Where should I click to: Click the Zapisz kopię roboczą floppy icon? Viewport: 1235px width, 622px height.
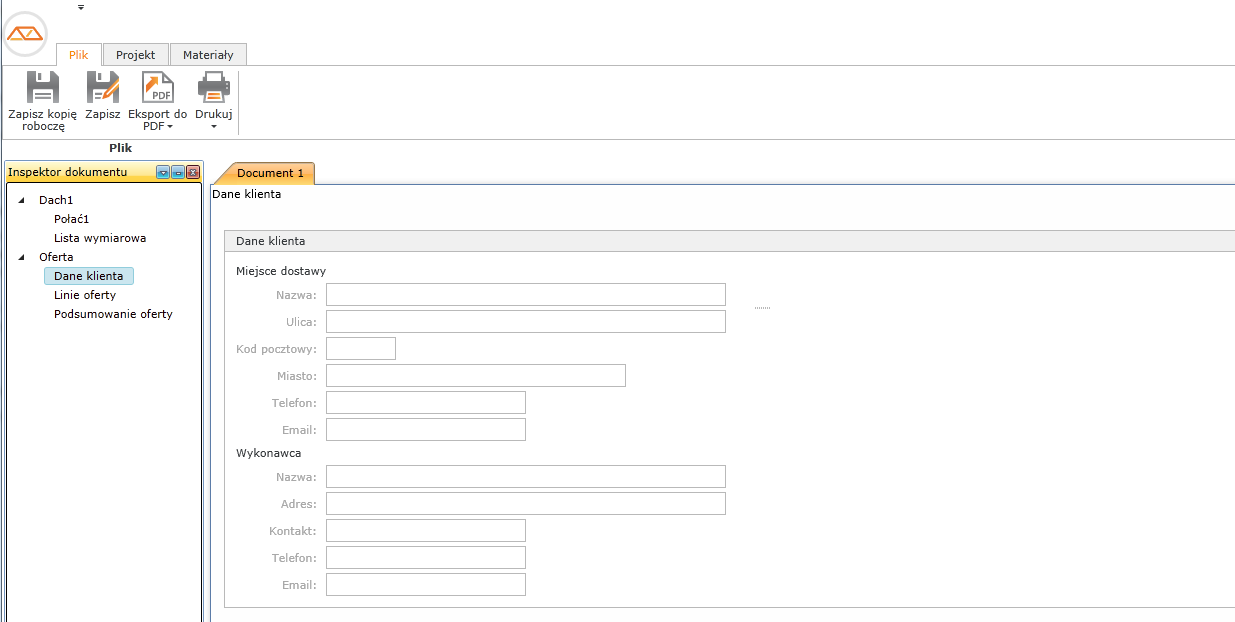43,88
